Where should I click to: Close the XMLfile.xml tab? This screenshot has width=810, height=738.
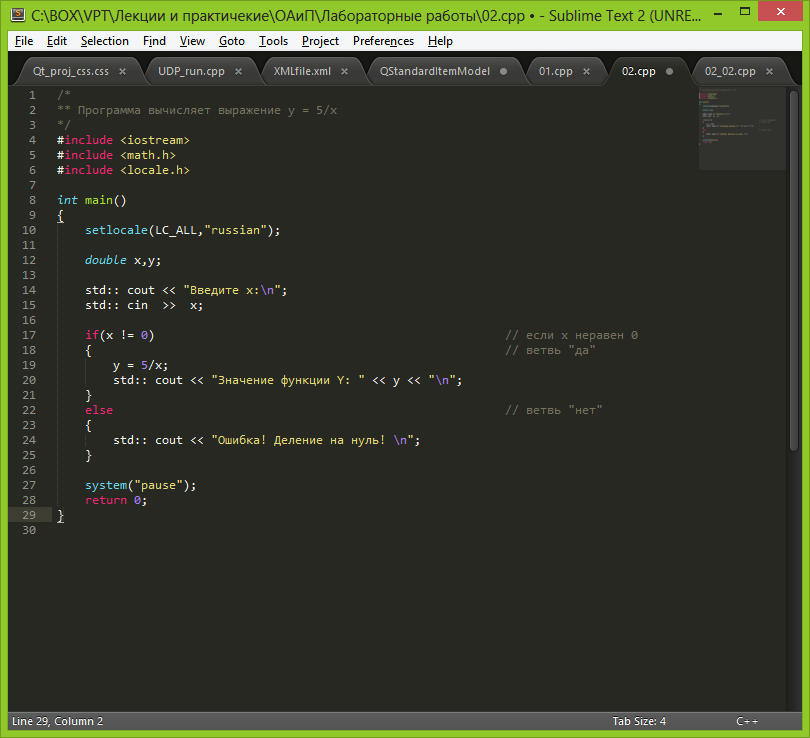tap(344, 72)
